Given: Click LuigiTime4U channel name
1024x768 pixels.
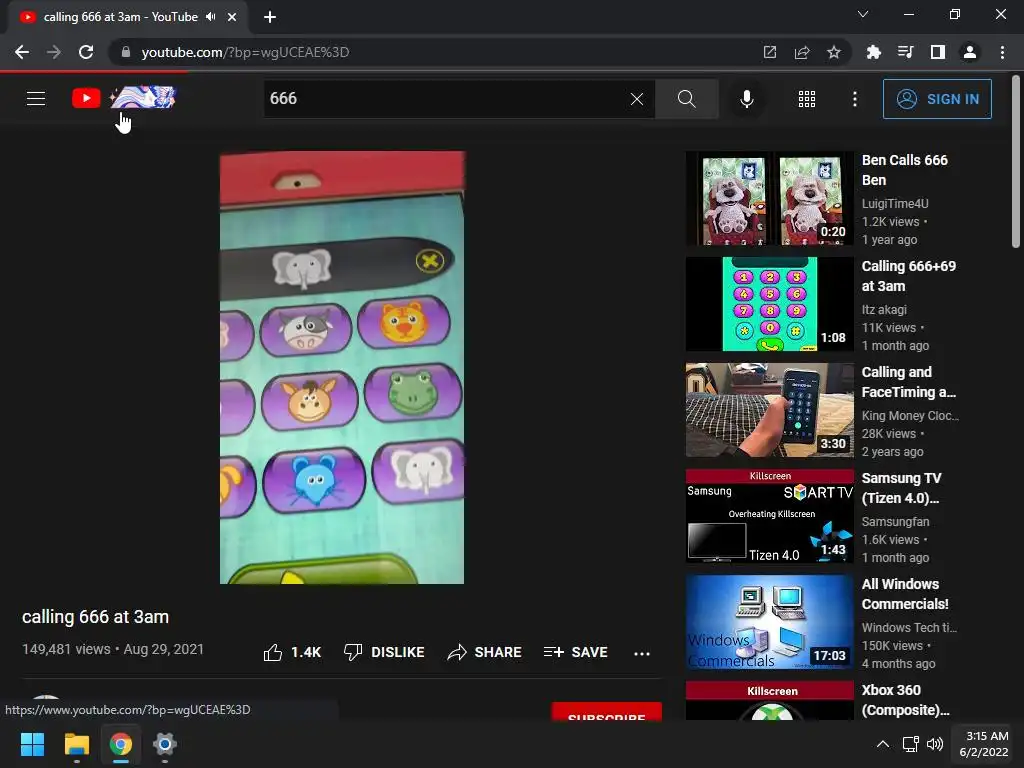Looking at the screenshot, I should 895,204.
